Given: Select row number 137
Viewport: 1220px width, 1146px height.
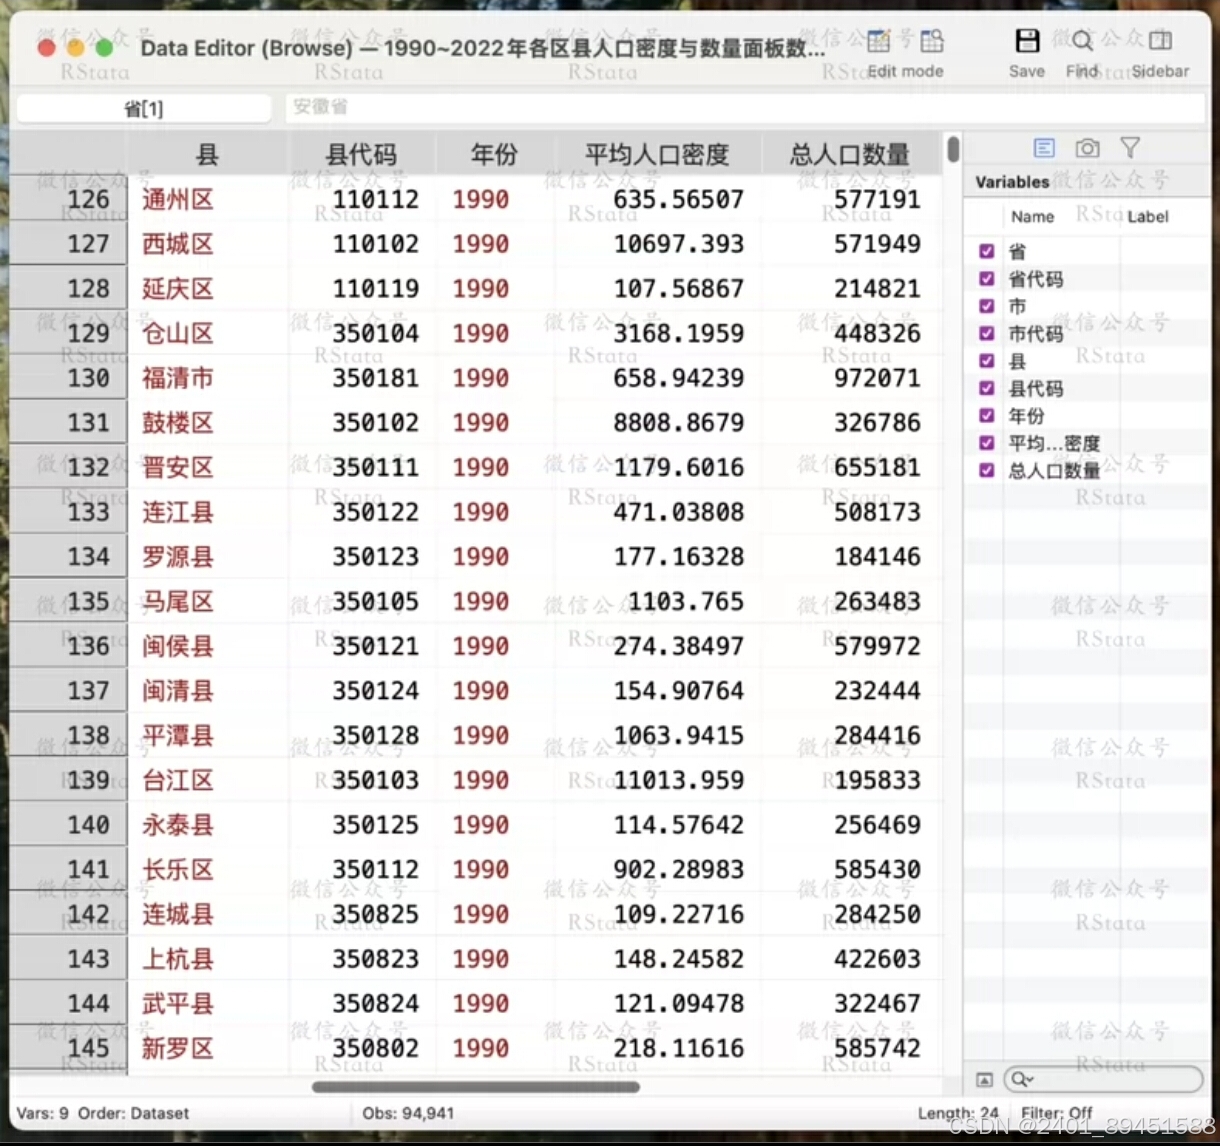Looking at the screenshot, I should point(69,690).
